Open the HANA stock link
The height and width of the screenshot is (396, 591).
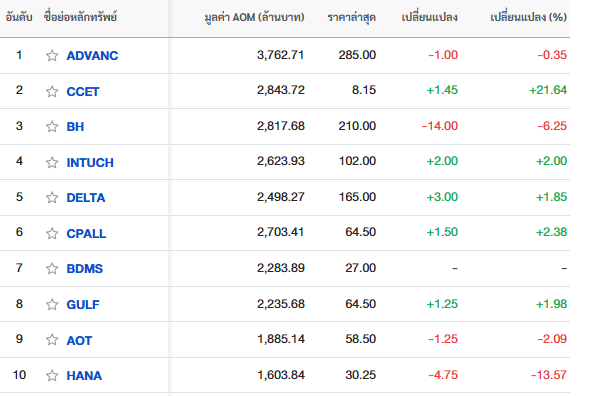[84, 376]
